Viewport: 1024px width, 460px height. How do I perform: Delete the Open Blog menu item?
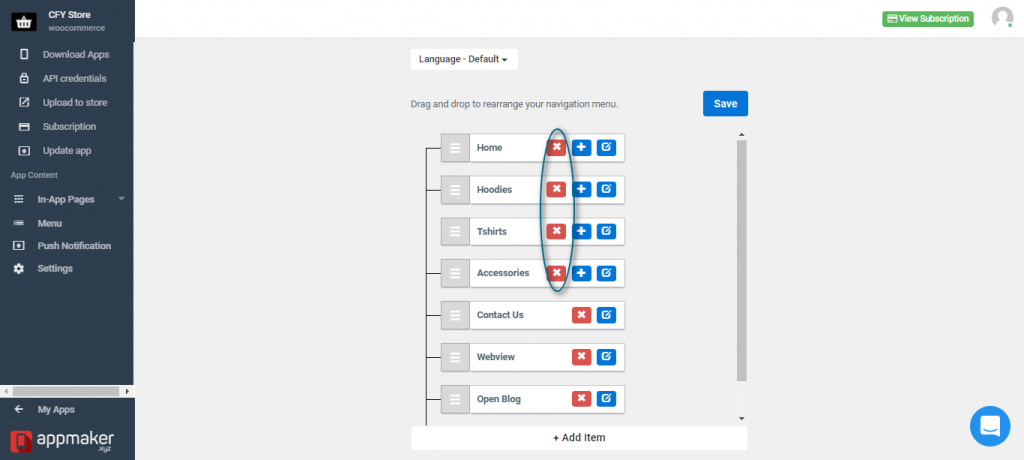(581, 399)
